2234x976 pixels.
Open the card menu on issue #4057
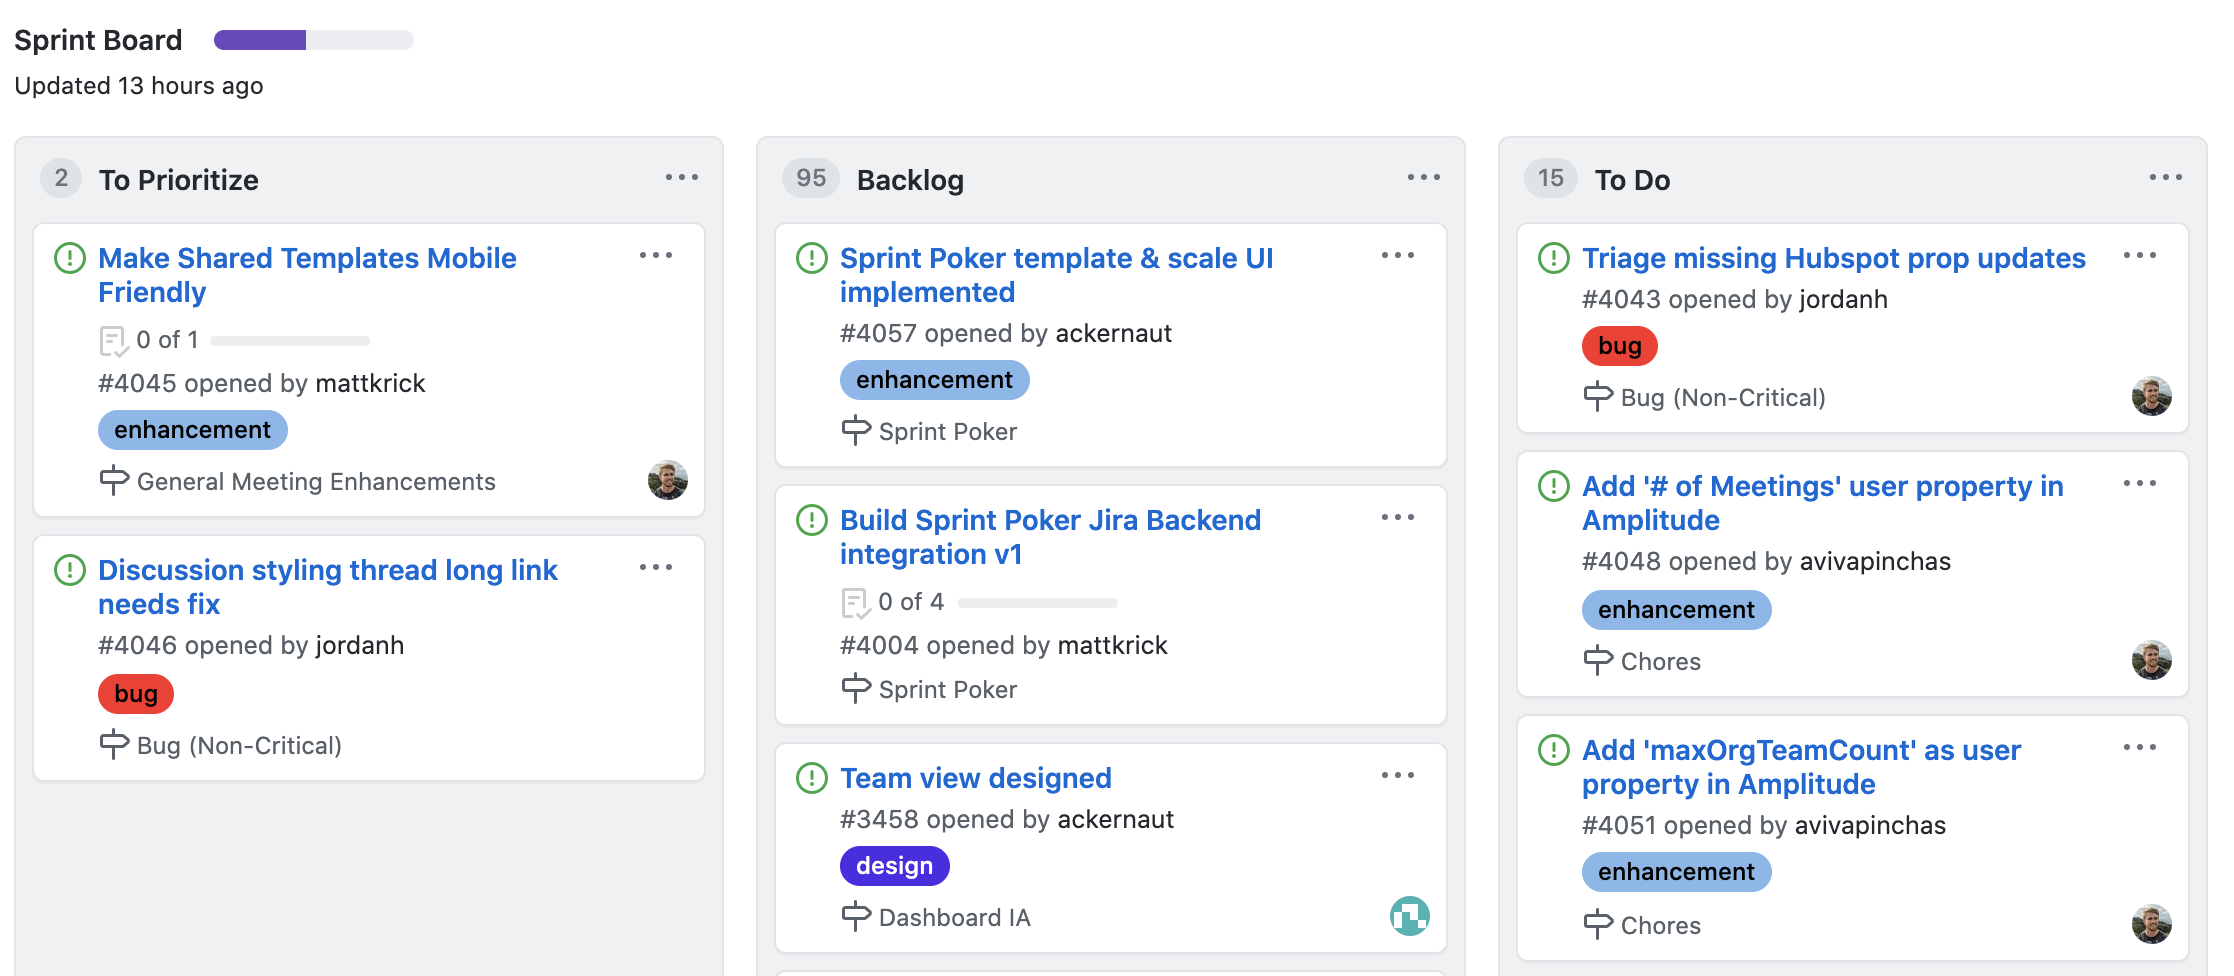tap(1399, 256)
